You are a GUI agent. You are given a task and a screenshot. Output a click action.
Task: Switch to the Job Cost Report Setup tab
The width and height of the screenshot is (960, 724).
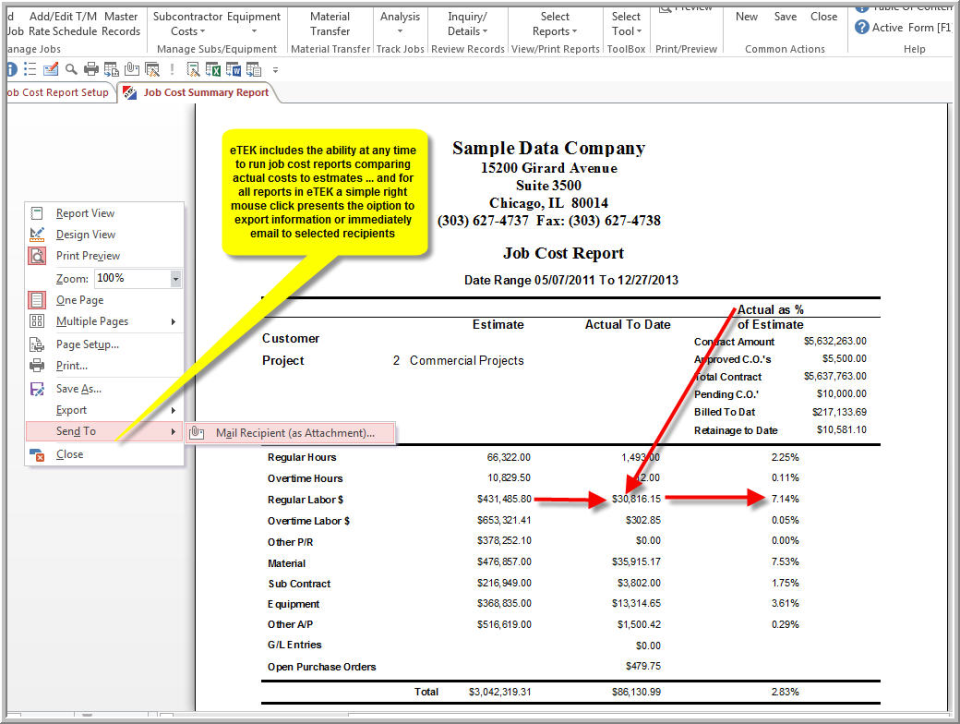click(x=57, y=92)
